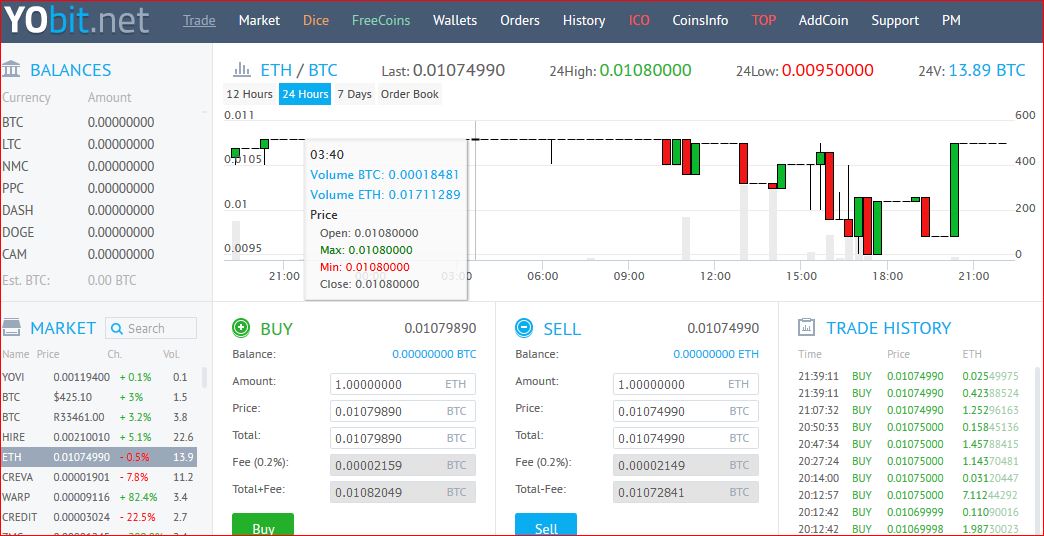Select the 24 Hours chart tab

305,94
